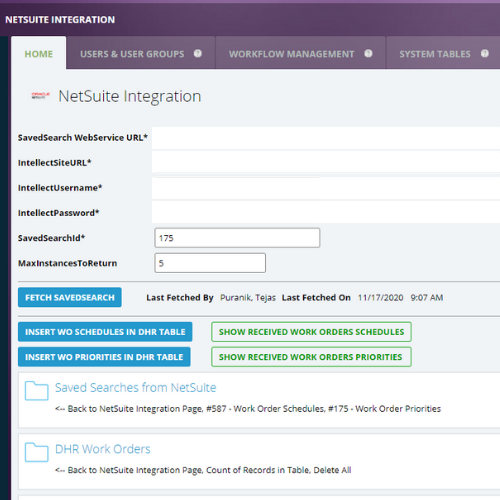This screenshot has width=500, height=500.
Task: Focus the IntellectUsername field
Action: 326,188
